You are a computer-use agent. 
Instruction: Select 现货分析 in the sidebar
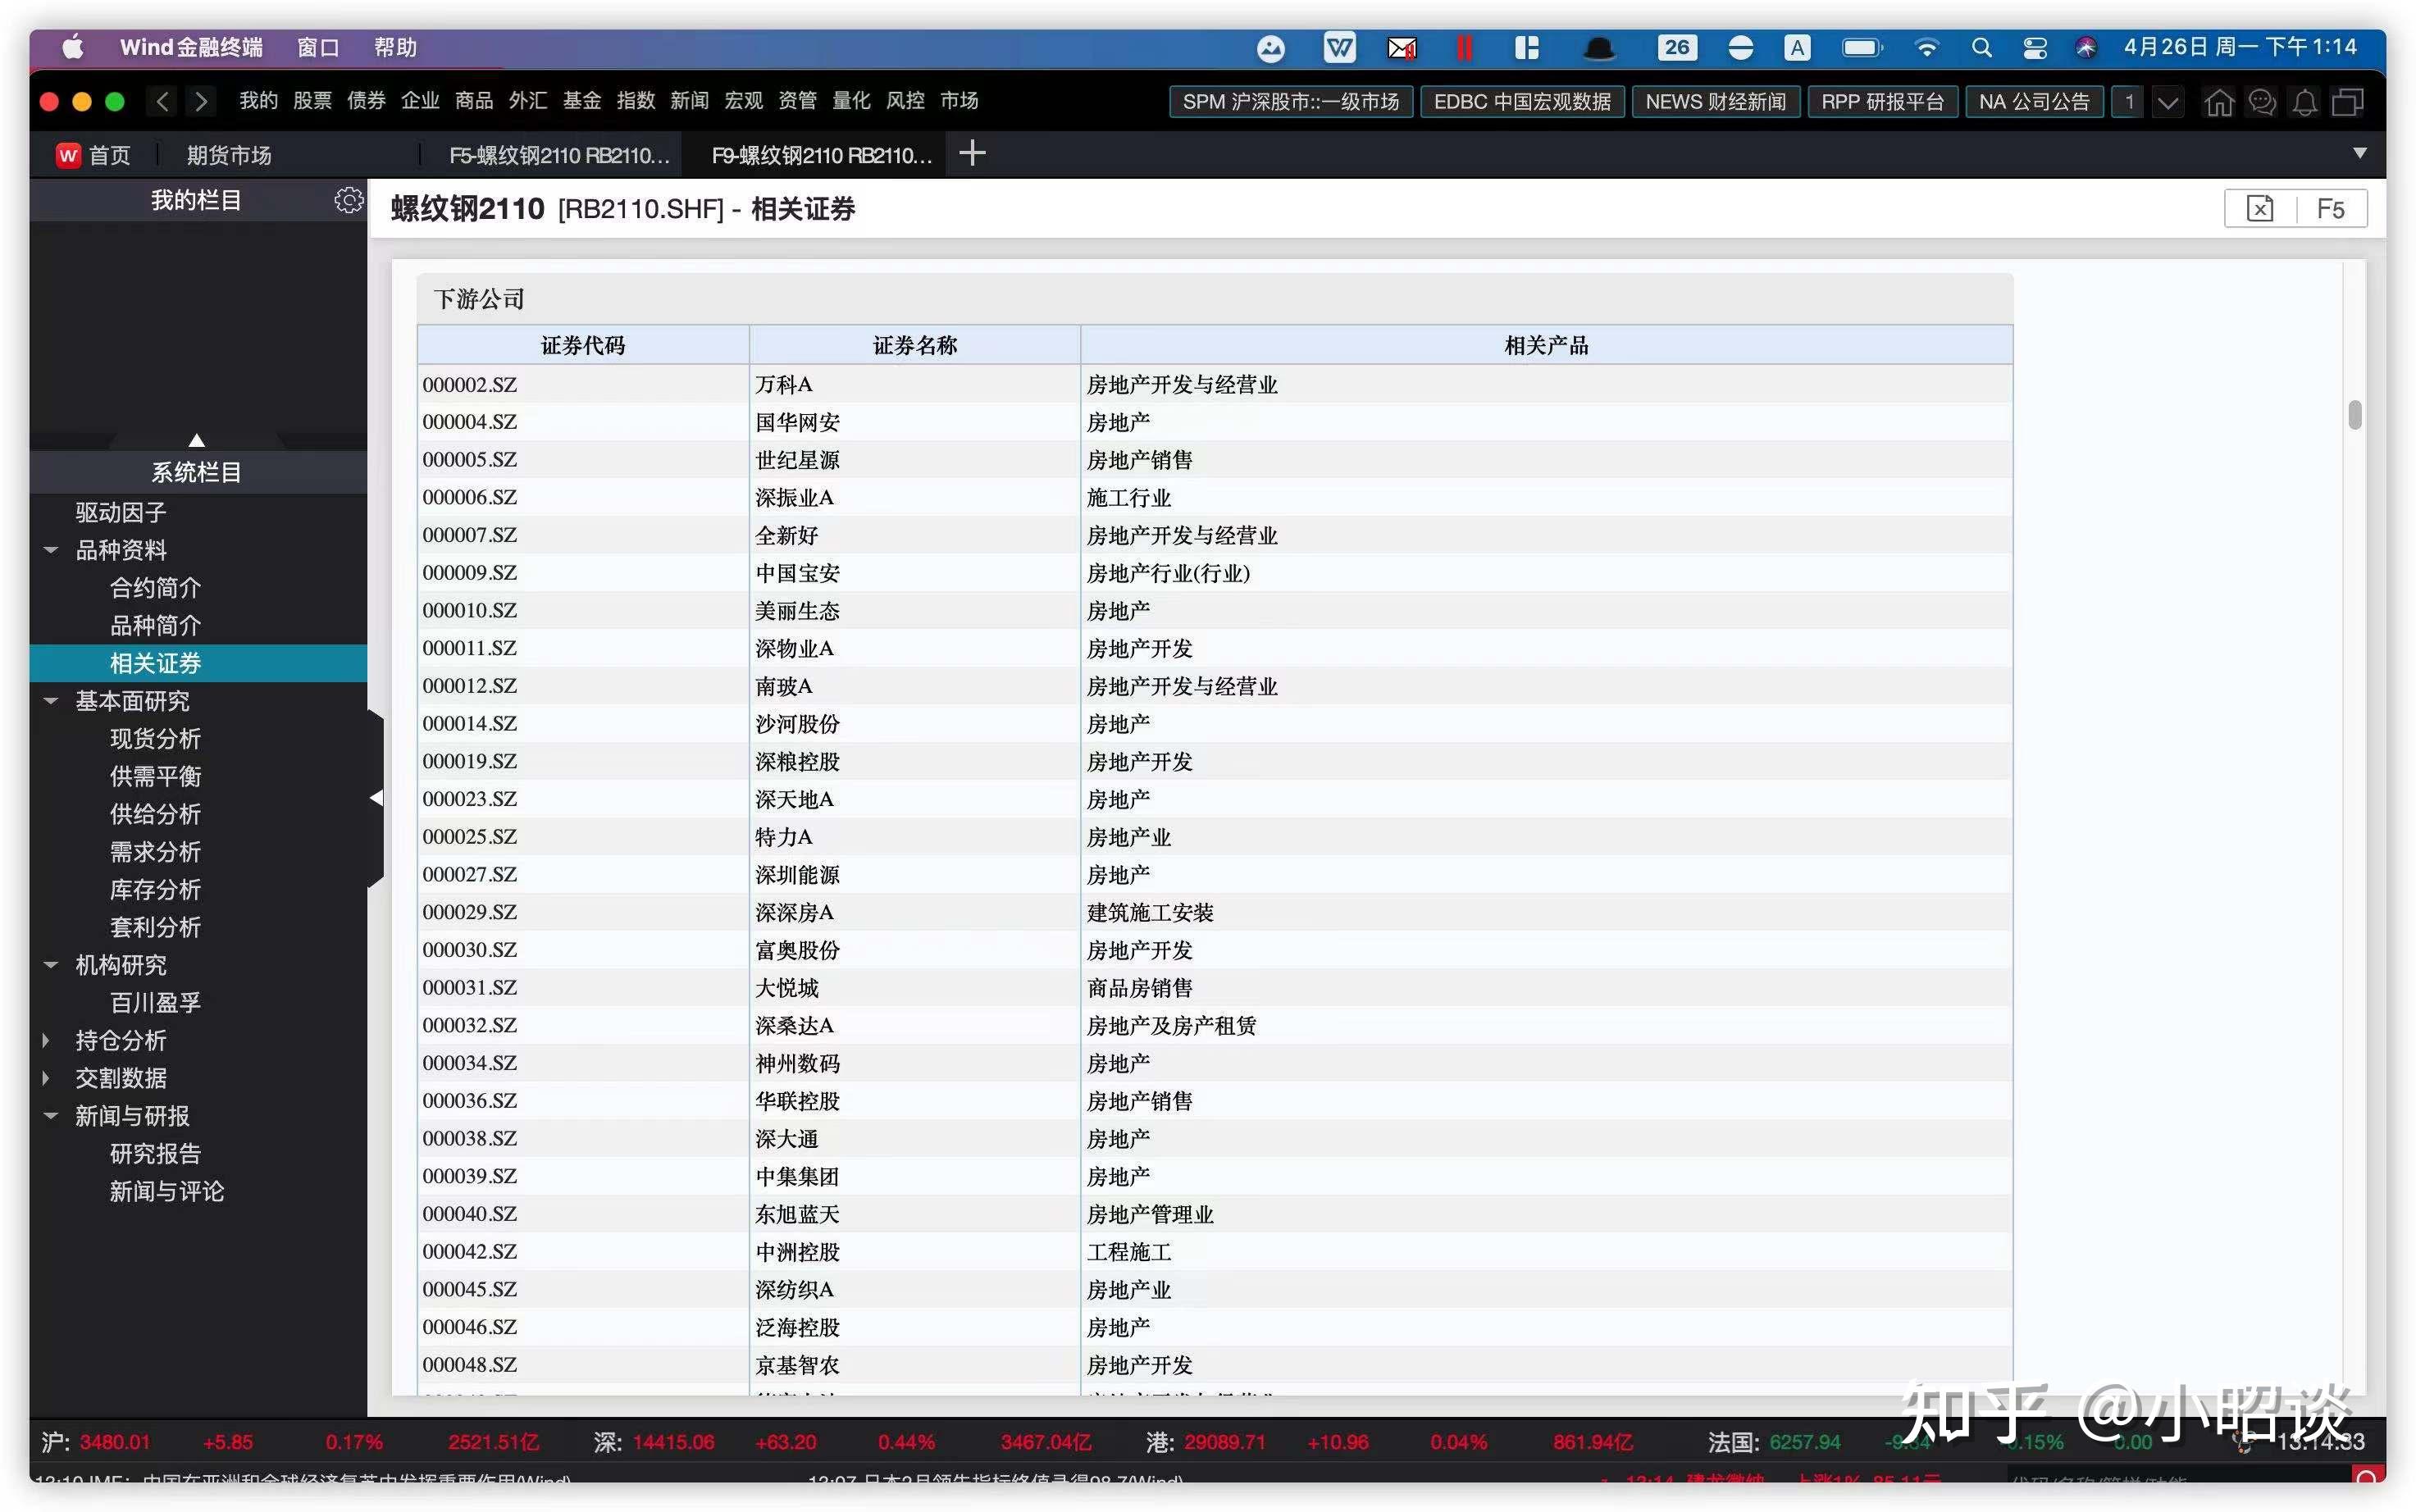point(155,739)
